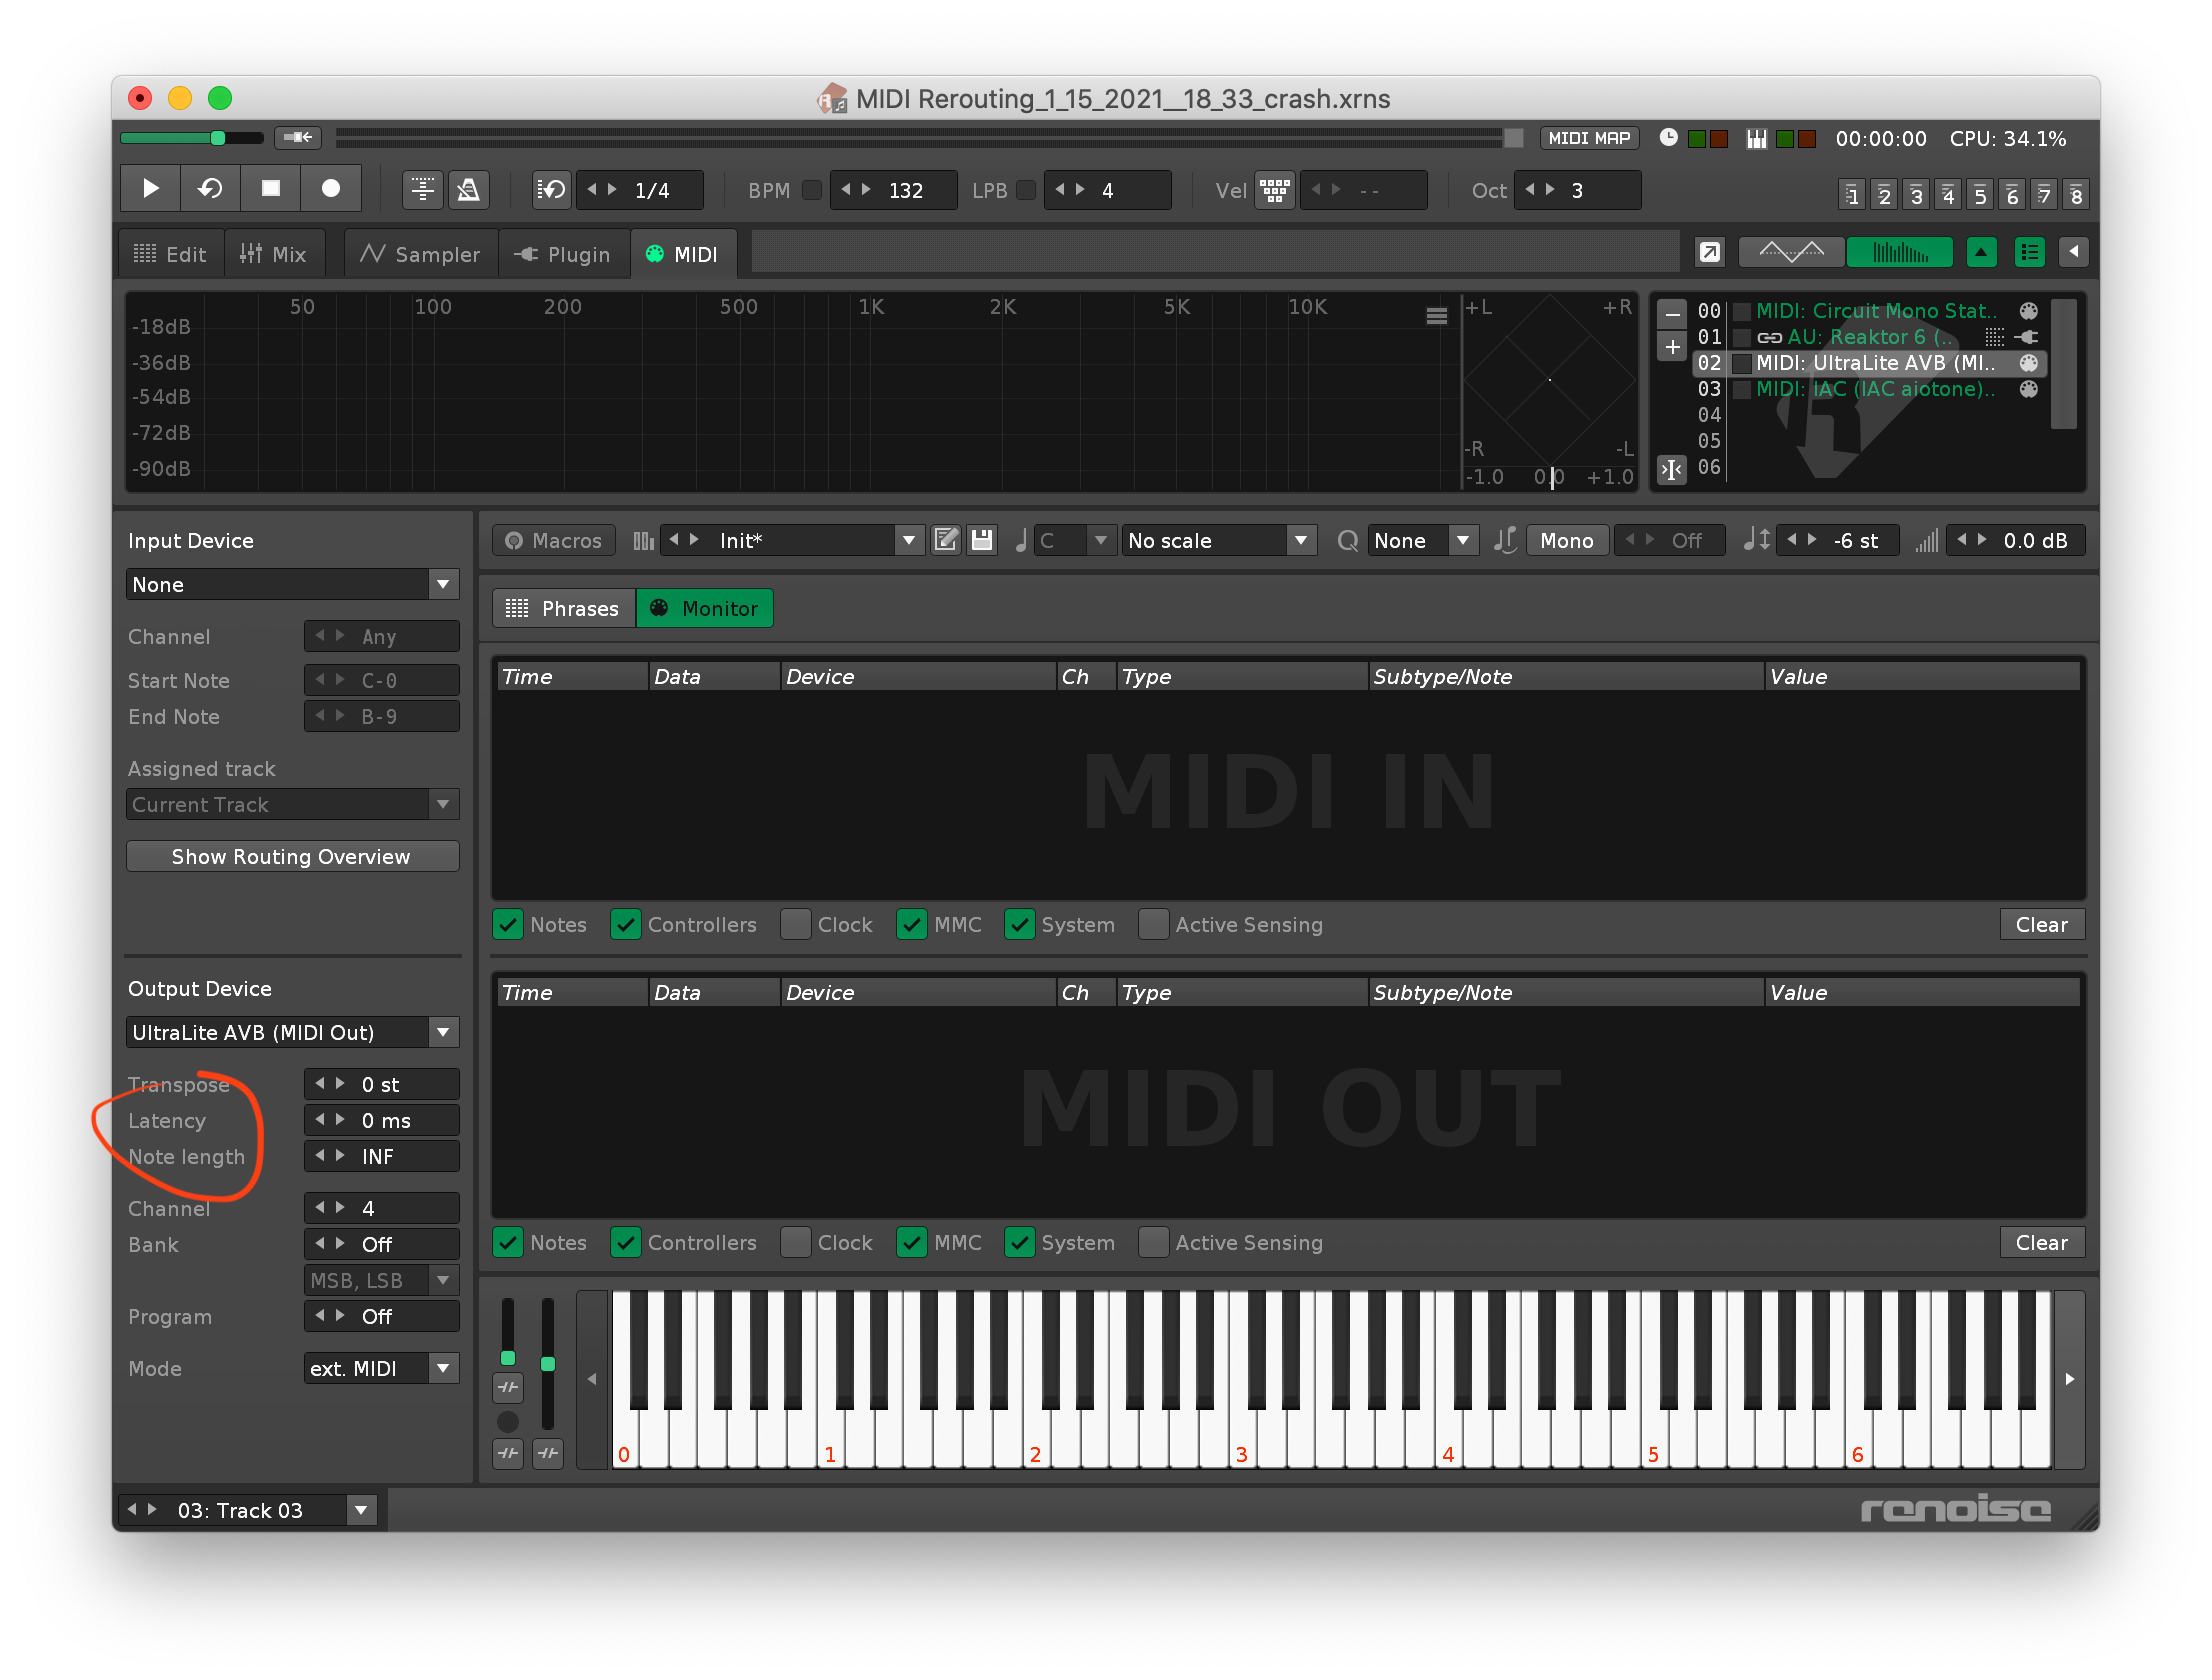Enable the Clock checkbox under MIDI IN
Viewport: 2212px width, 1680px height.
point(796,925)
